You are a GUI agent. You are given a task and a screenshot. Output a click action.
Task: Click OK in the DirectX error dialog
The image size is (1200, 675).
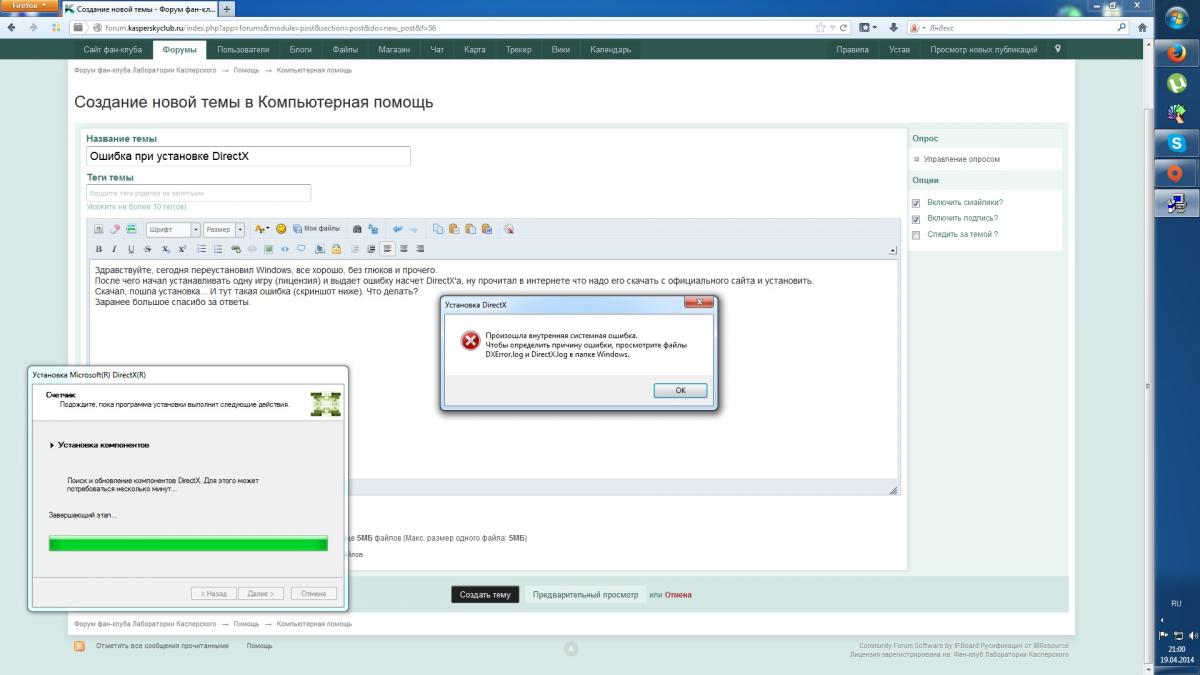point(680,390)
